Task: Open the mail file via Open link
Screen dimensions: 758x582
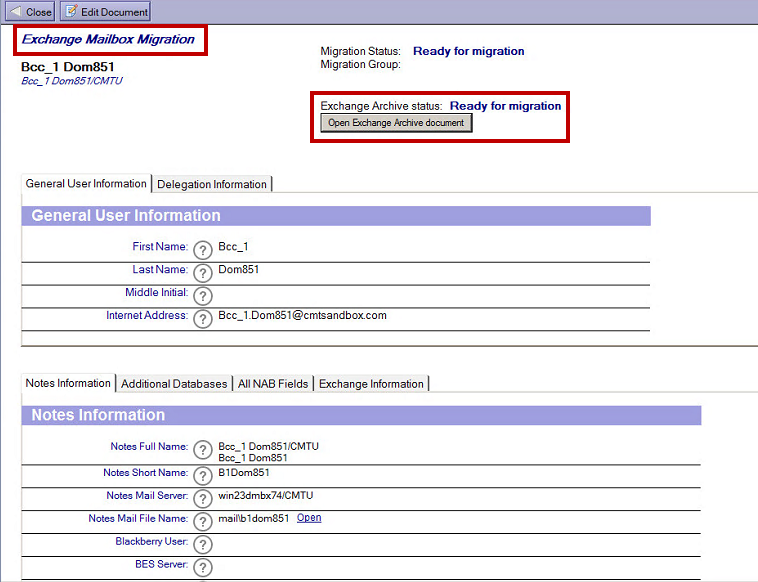Action: pyautogui.click(x=309, y=518)
